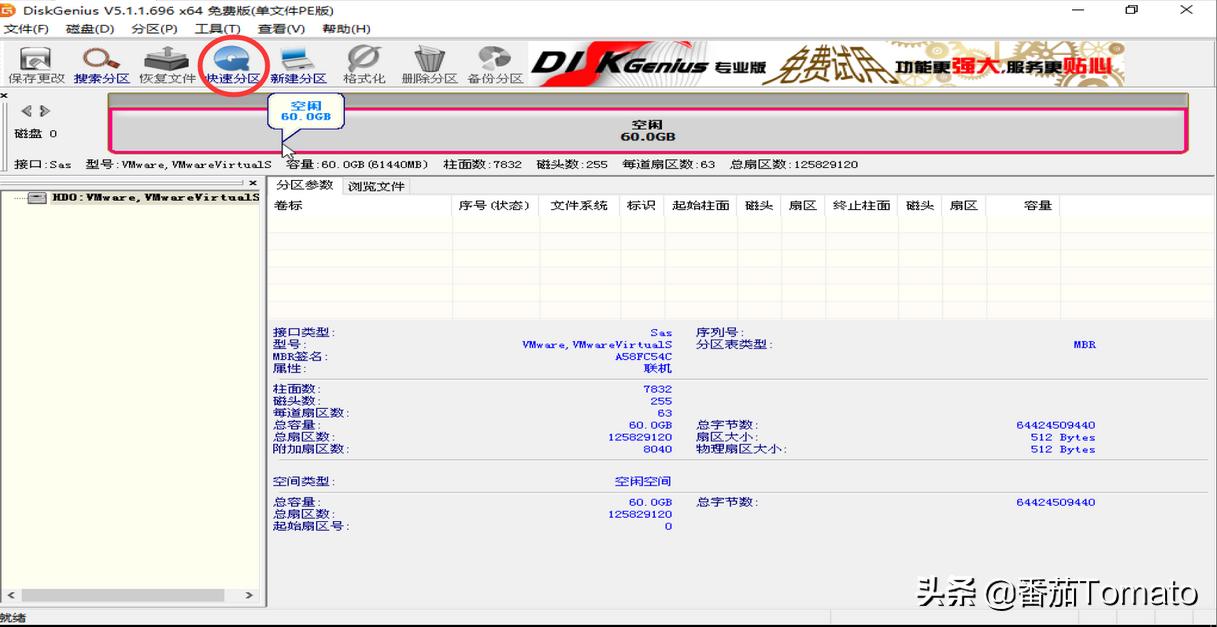Click the 空间类型 value 空闲空间

[643, 481]
